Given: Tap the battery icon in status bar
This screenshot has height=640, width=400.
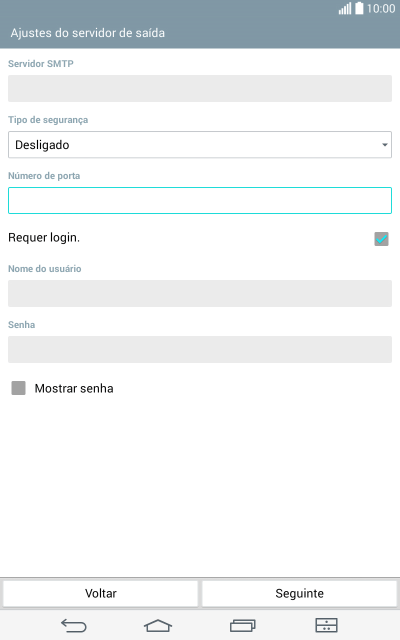Looking at the screenshot, I should coord(359,8).
